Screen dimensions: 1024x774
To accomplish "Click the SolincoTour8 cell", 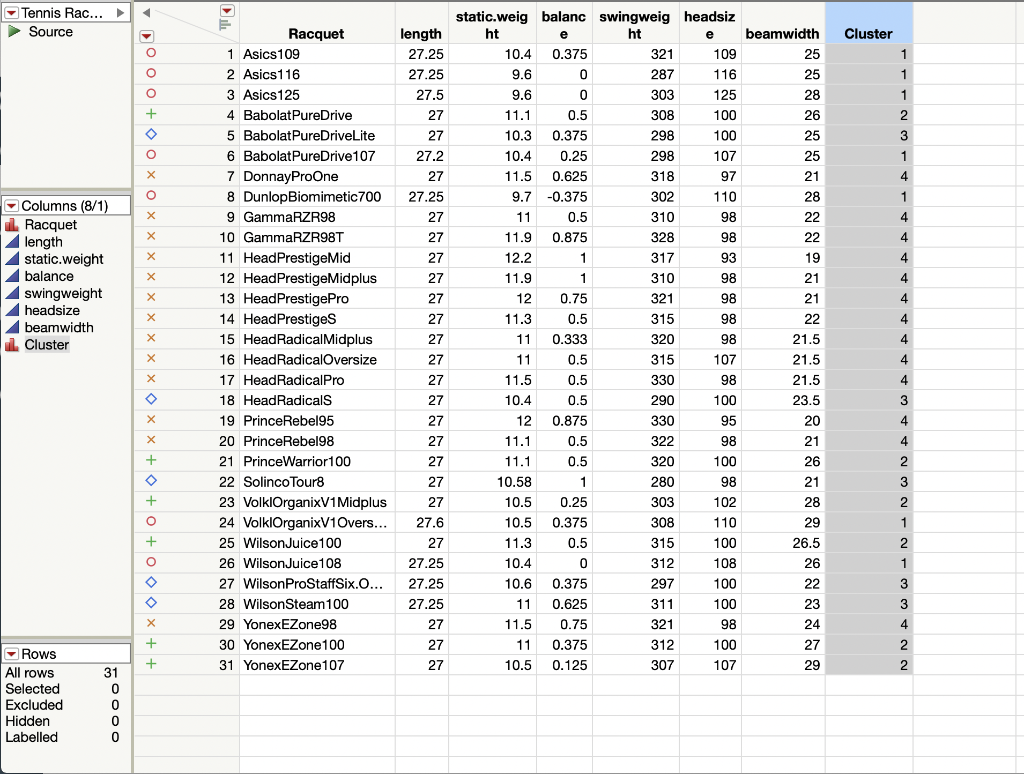I will coord(283,482).
